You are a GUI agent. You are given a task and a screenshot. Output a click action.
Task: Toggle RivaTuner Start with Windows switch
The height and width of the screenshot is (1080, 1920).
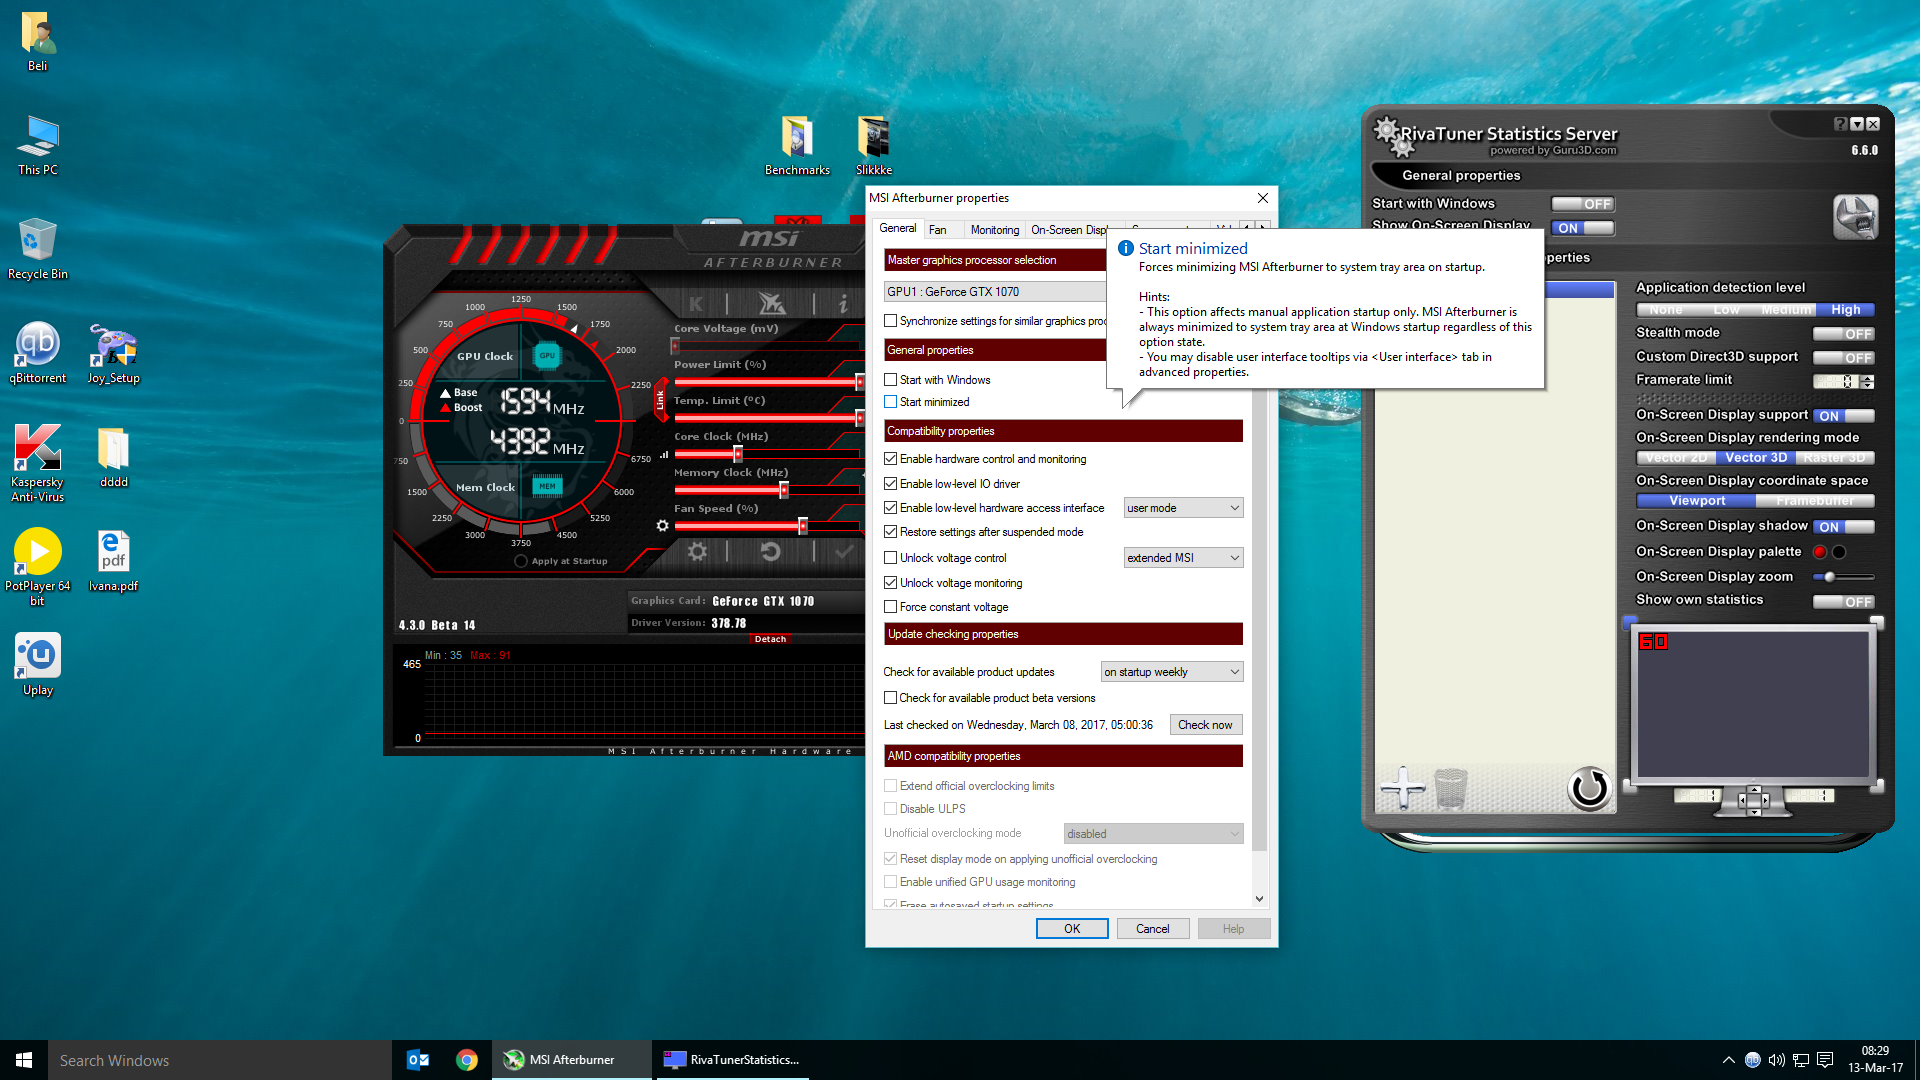[x=1582, y=204]
